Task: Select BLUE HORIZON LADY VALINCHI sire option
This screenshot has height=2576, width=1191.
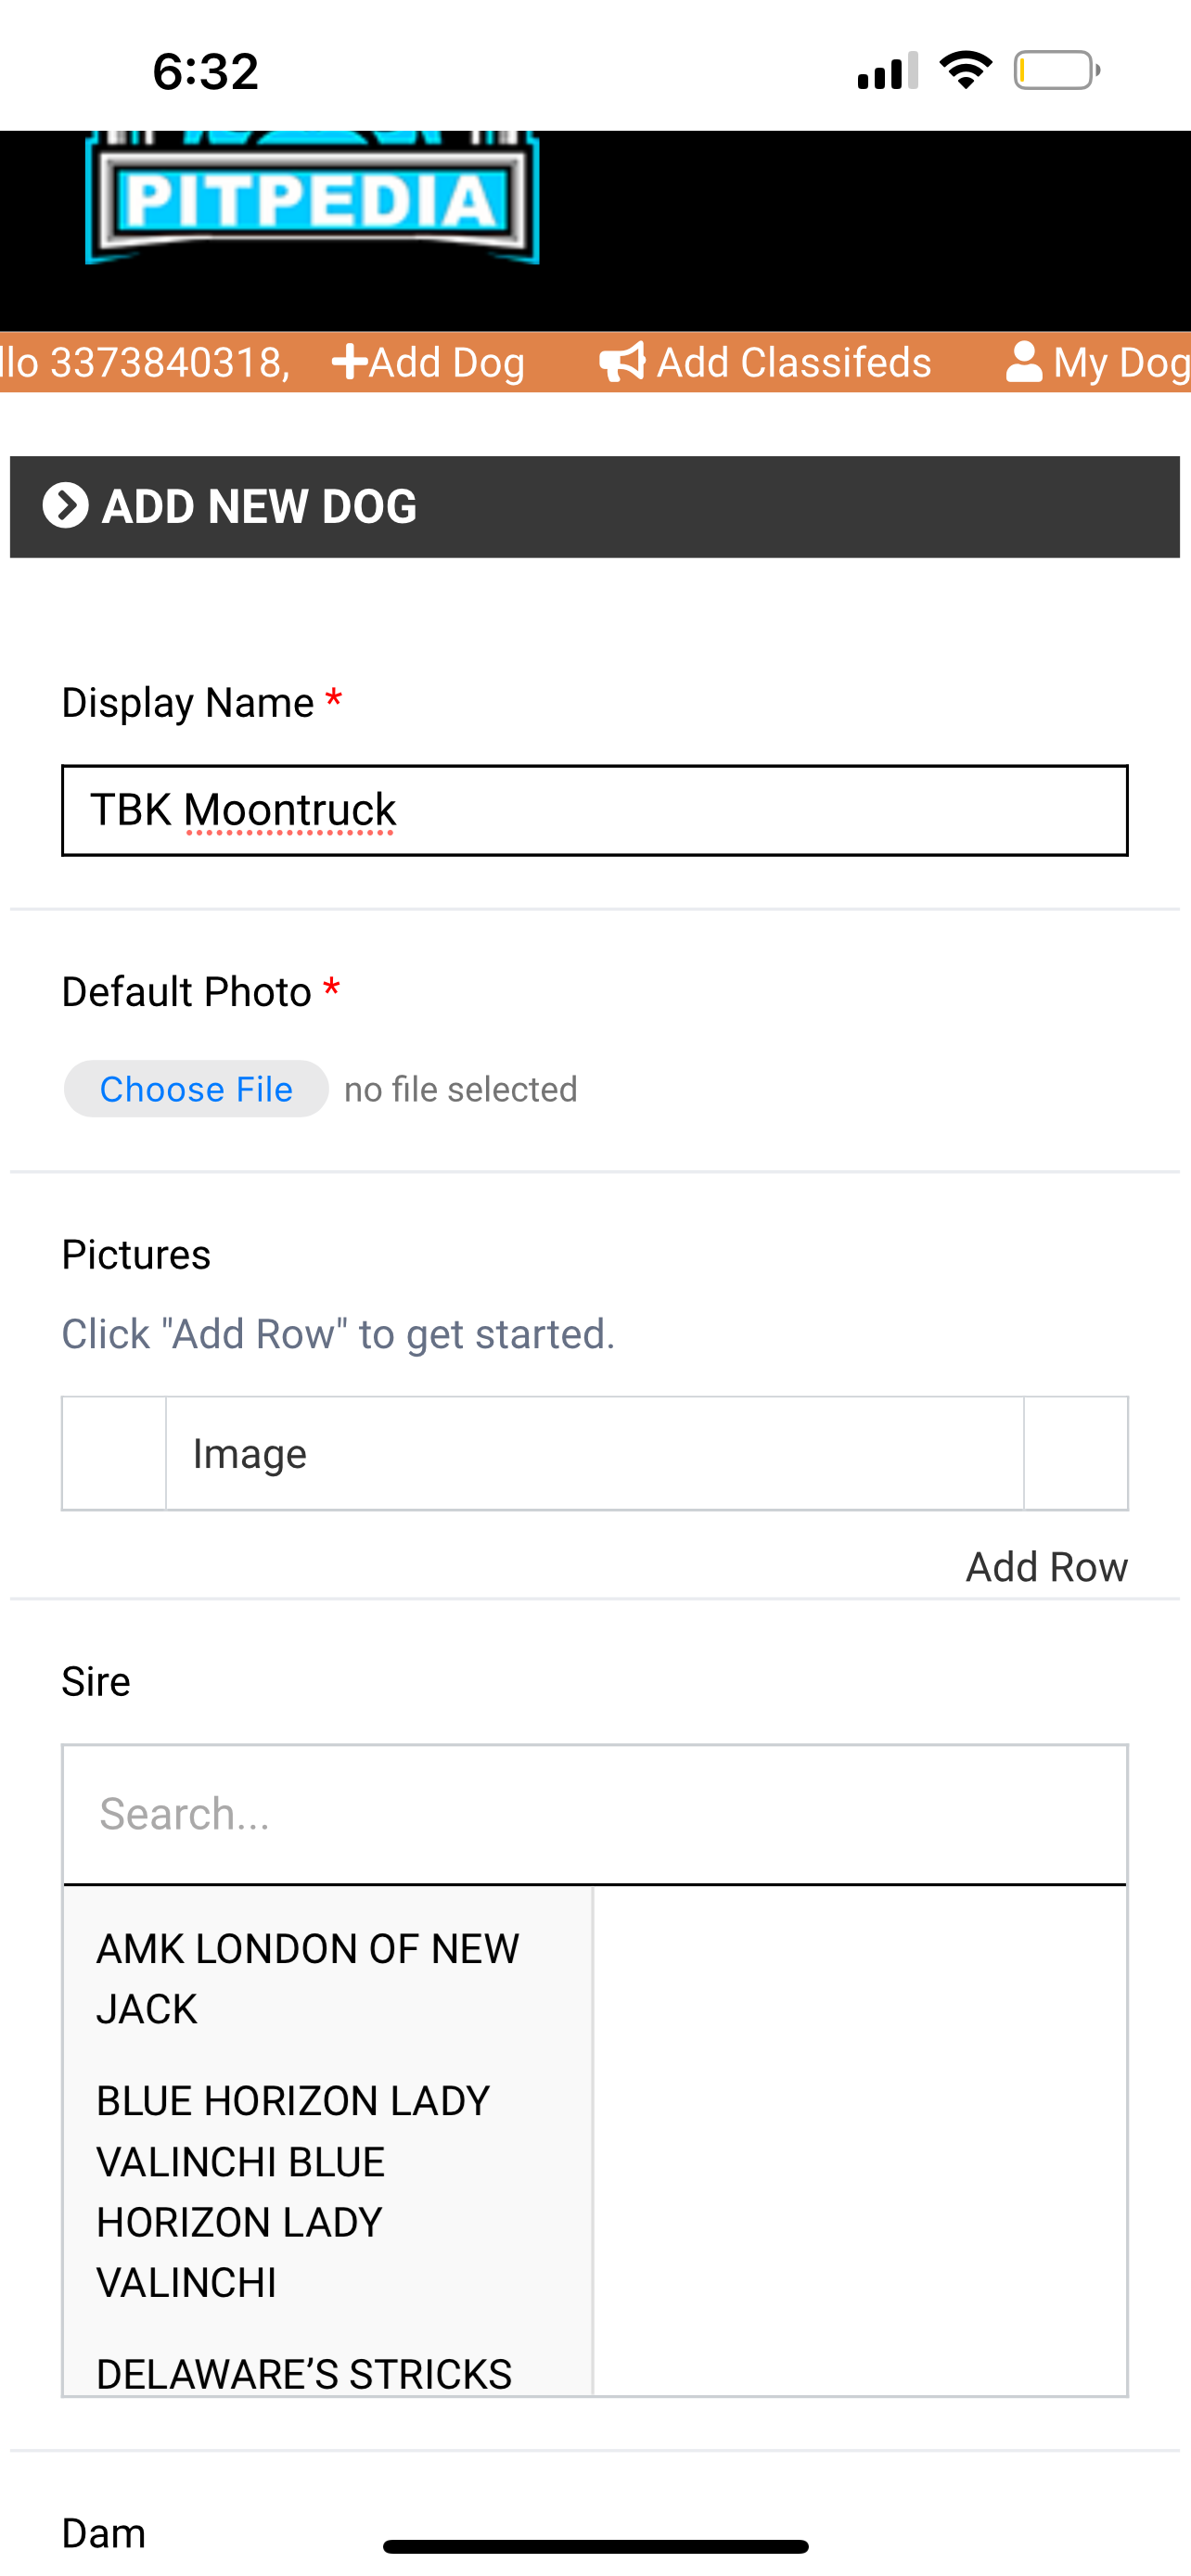Action: coord(293,2191)
